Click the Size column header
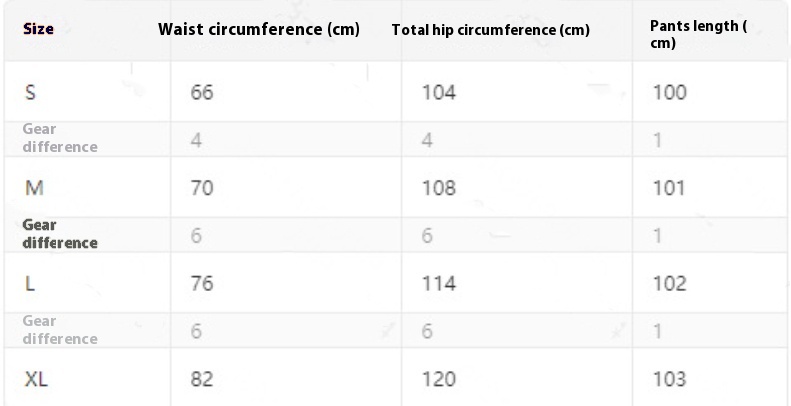The height and width of the screenshot is (406, 791). pos(38,29)
